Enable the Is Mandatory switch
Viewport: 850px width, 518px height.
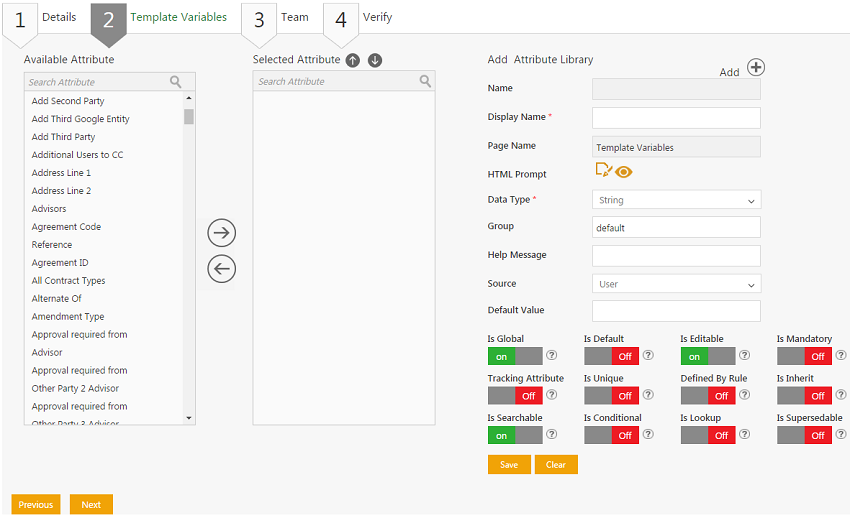pyautogui.click(x=804, y=356)
